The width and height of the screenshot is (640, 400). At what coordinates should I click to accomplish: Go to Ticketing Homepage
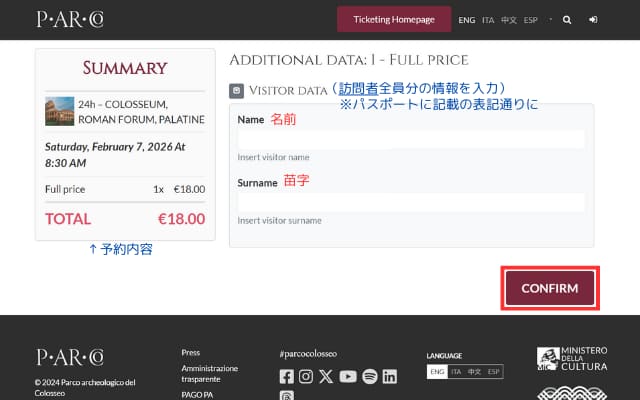click(x=394, y=20)
